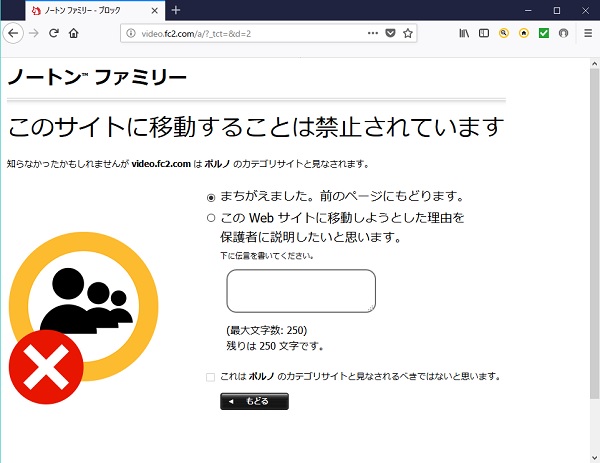Open a new tab with the plus button
The width and height of the screenshot is (600, 463).
[x=176, y=10]
